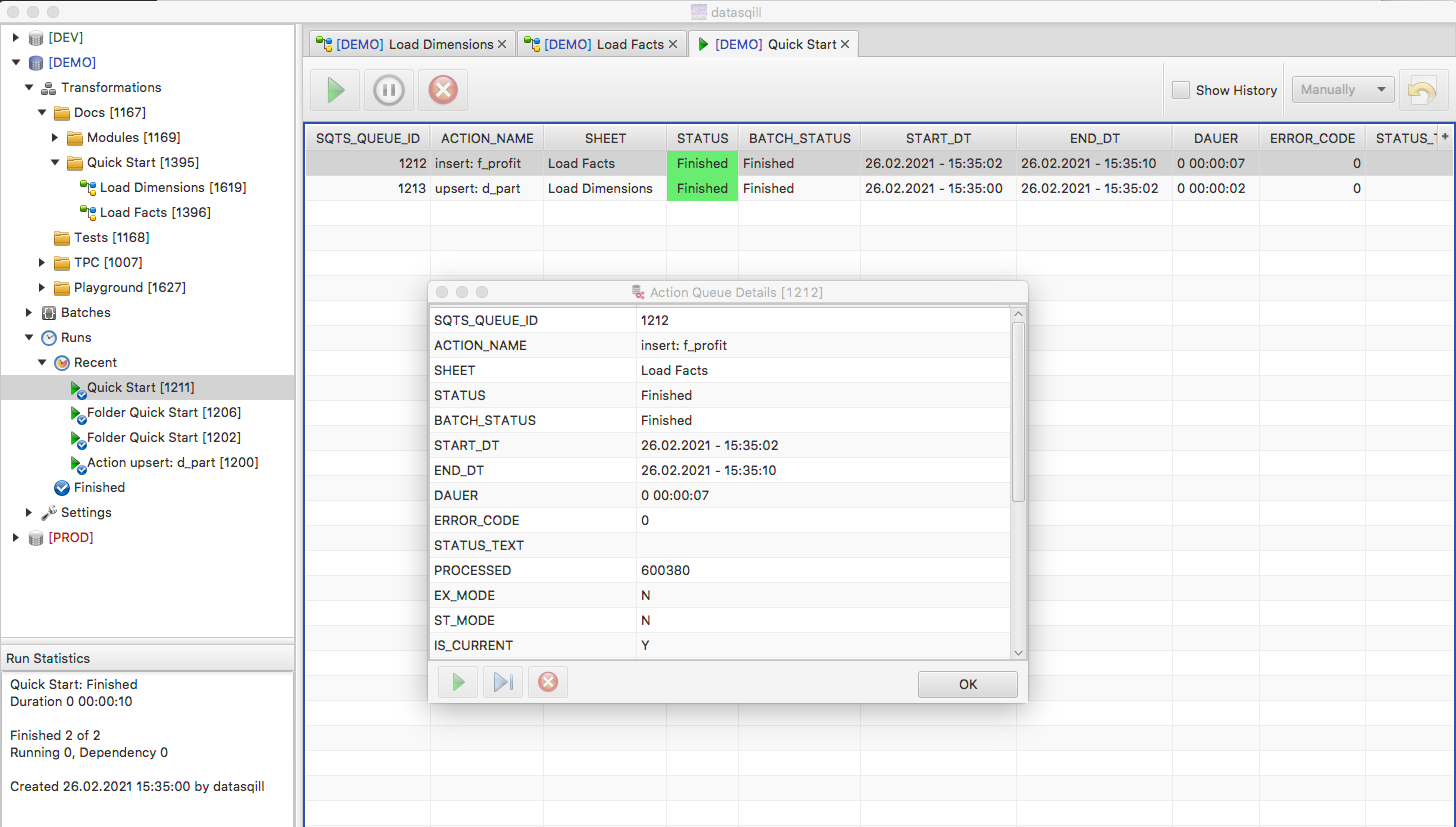
Task: Select the Docs [1167] folder
Action: click(x=109, y=112)
